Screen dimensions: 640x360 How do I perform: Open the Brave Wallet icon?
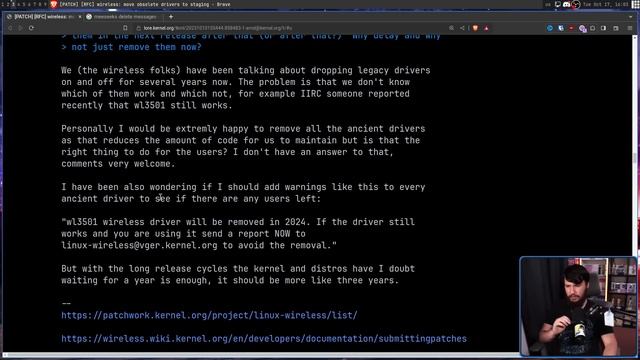click(616, 28)
